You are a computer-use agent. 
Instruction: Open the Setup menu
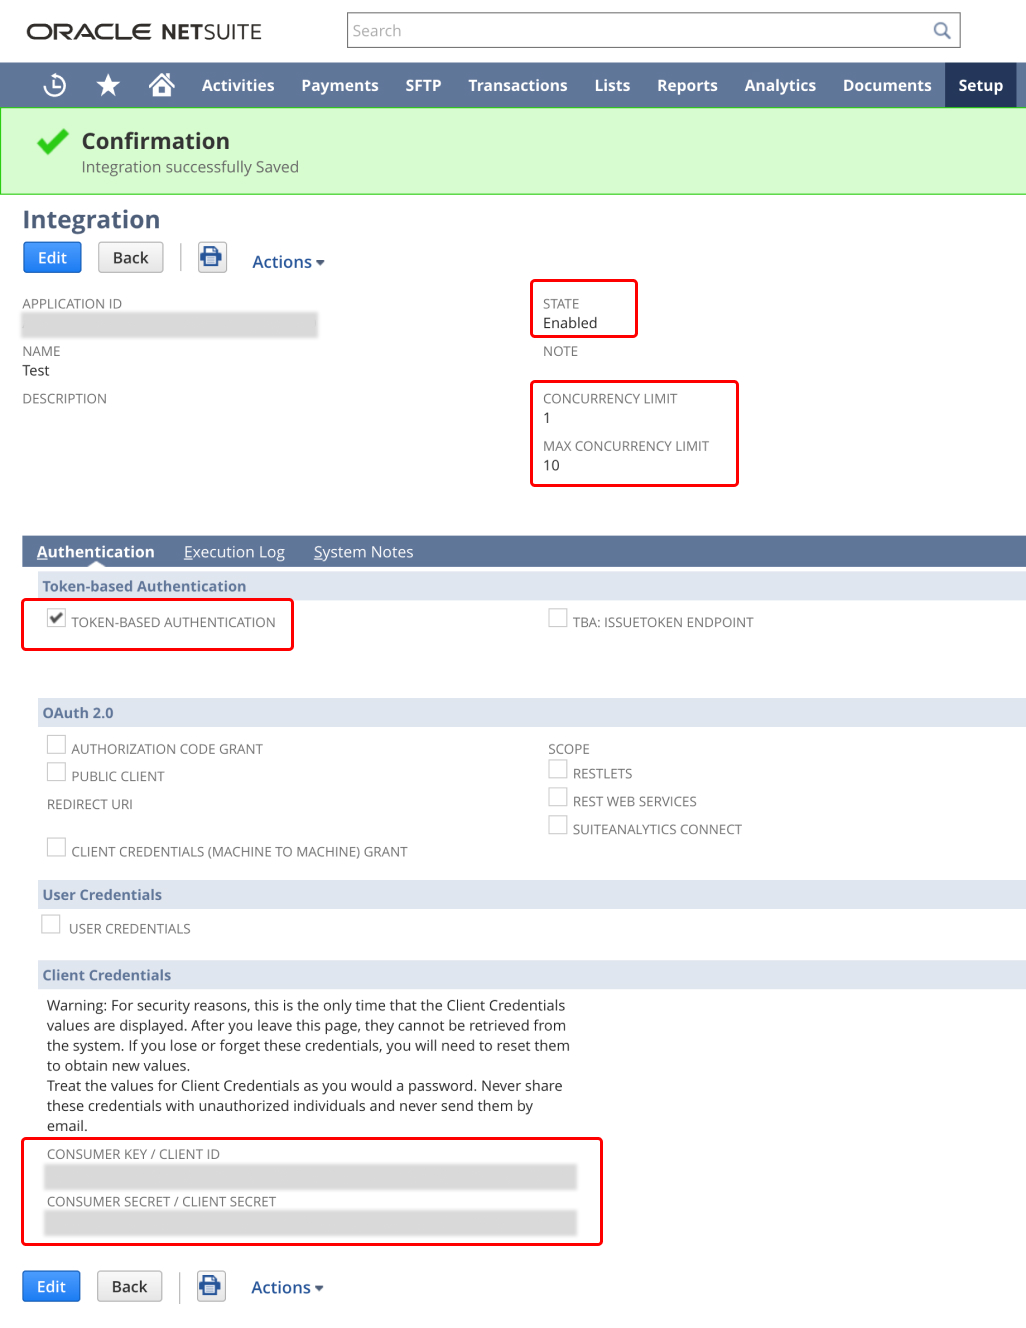(979, 85)
